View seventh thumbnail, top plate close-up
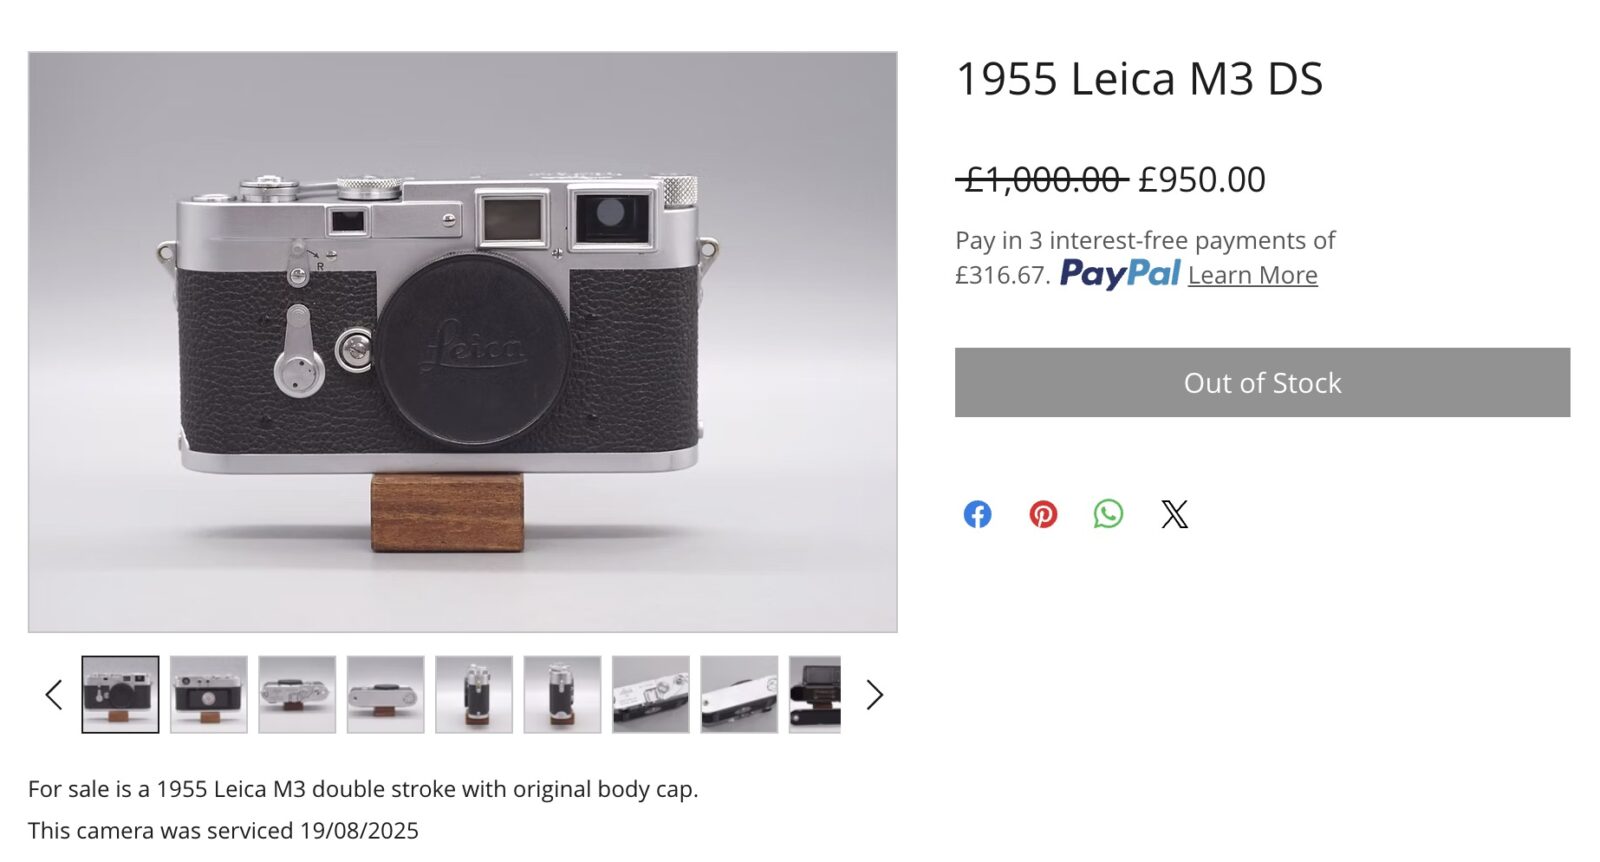1600x862 pixels. tap(651, 695)
